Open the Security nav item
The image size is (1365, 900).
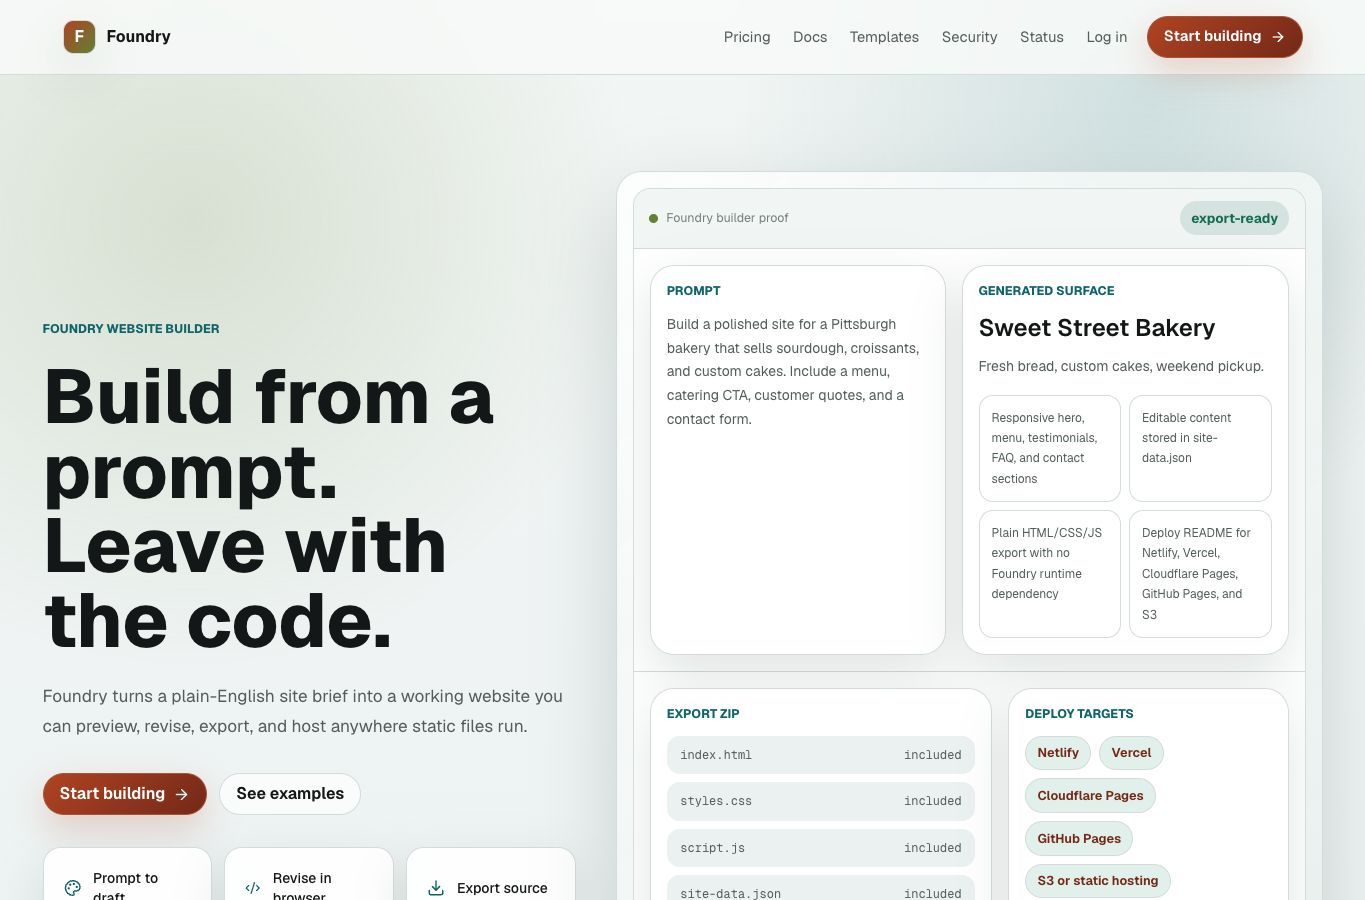pos(969,37)
